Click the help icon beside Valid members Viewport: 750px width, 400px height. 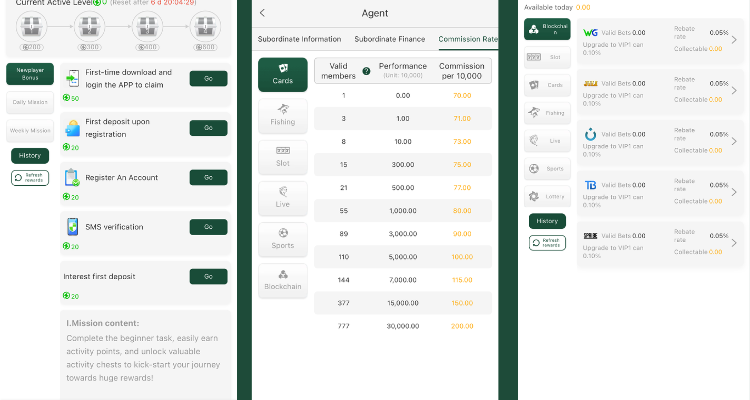pos(366,71)
